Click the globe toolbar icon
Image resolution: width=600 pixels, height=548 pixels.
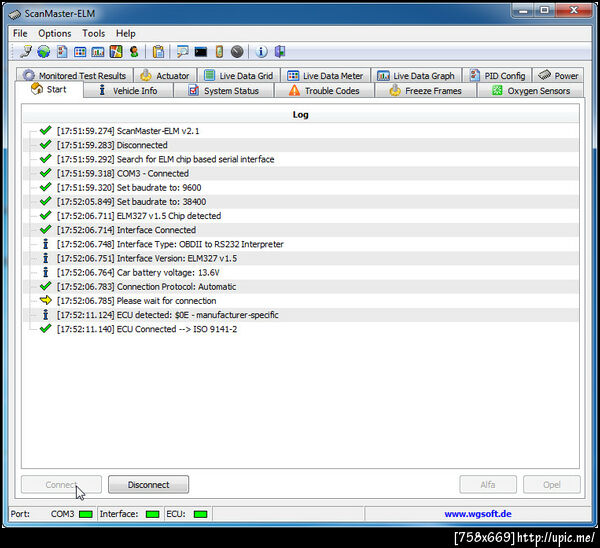point(44,51)
